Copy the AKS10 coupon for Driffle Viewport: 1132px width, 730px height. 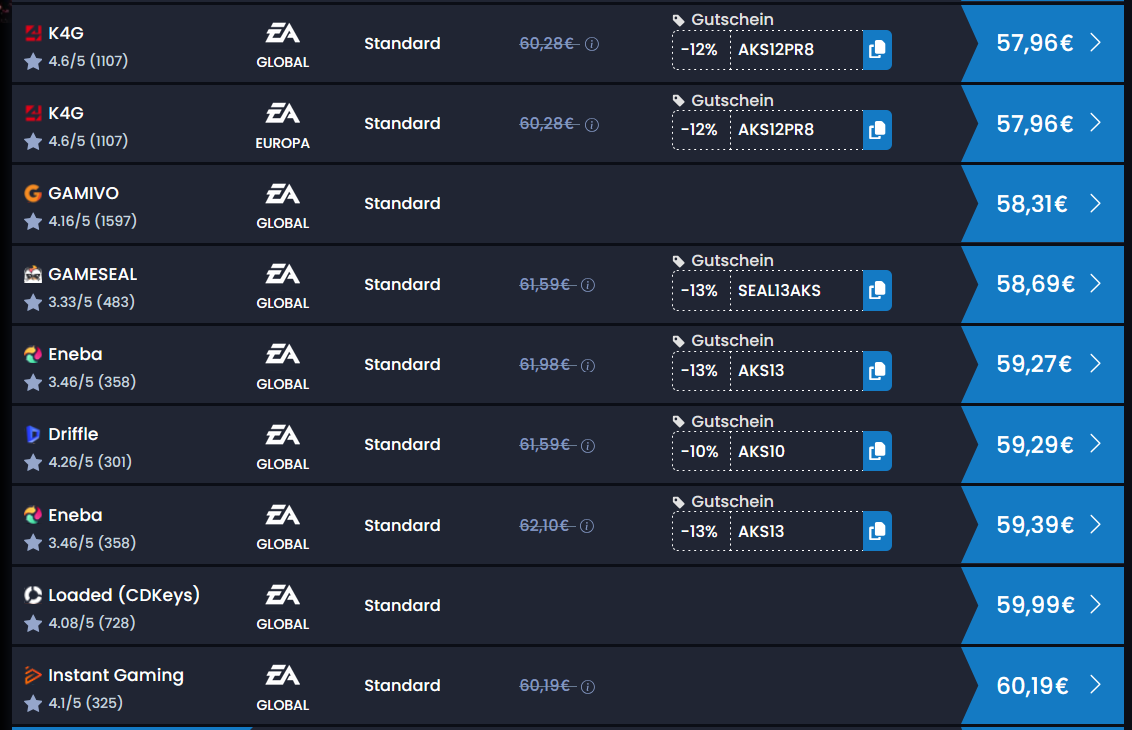(x=877, y=451)
